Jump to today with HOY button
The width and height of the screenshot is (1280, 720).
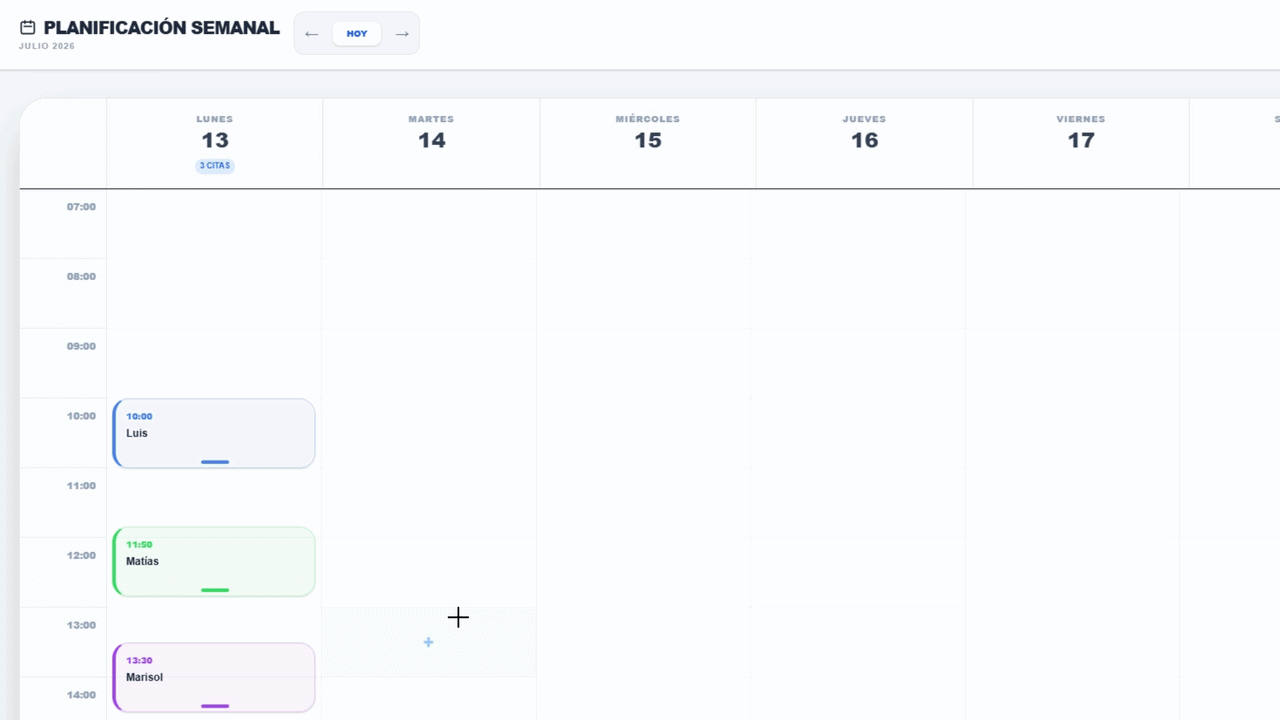(357, 34)
